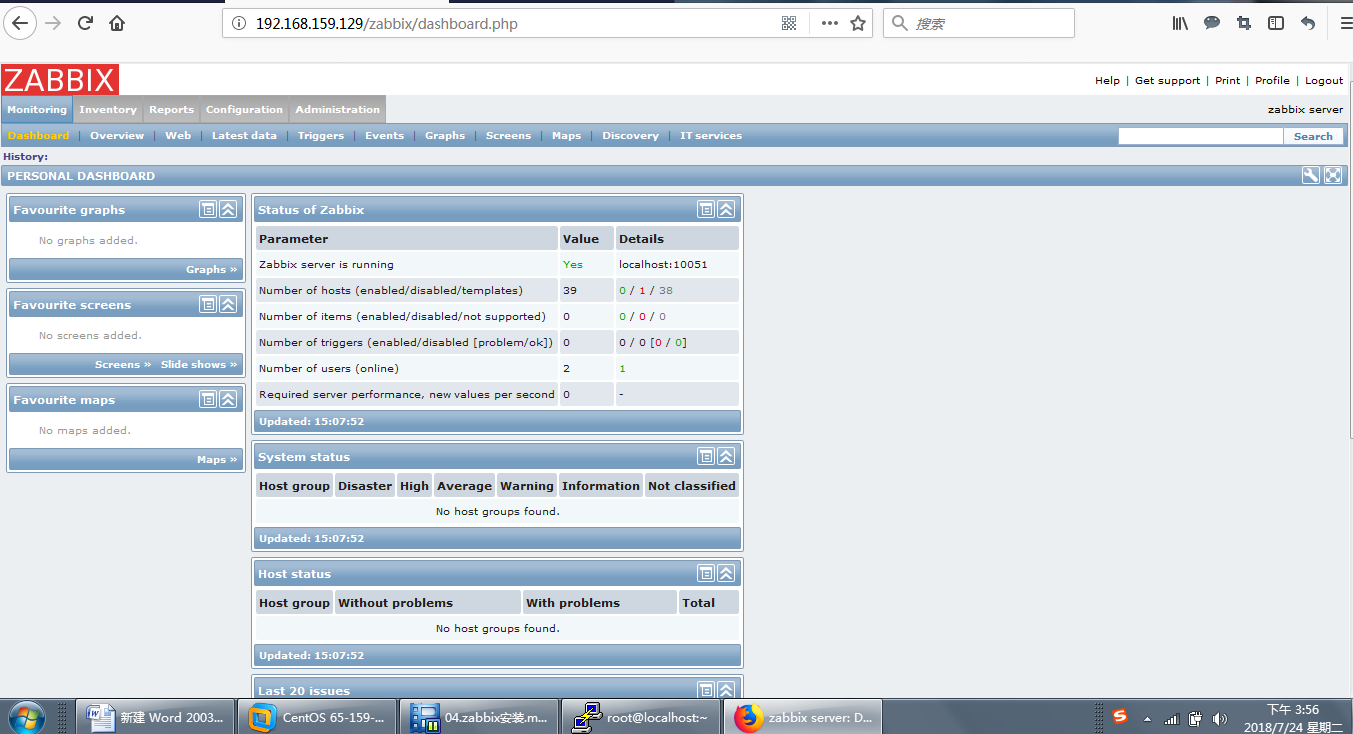This screenshot has width=1353, height=734.
Task: Collapse the Favourite graphs widget
Action: point(228,210)
